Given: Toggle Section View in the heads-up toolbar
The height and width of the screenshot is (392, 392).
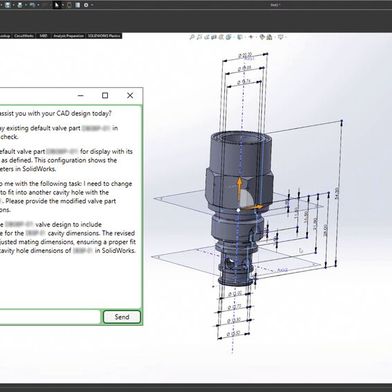Looking at the screenshot, I should click(214, 37).
